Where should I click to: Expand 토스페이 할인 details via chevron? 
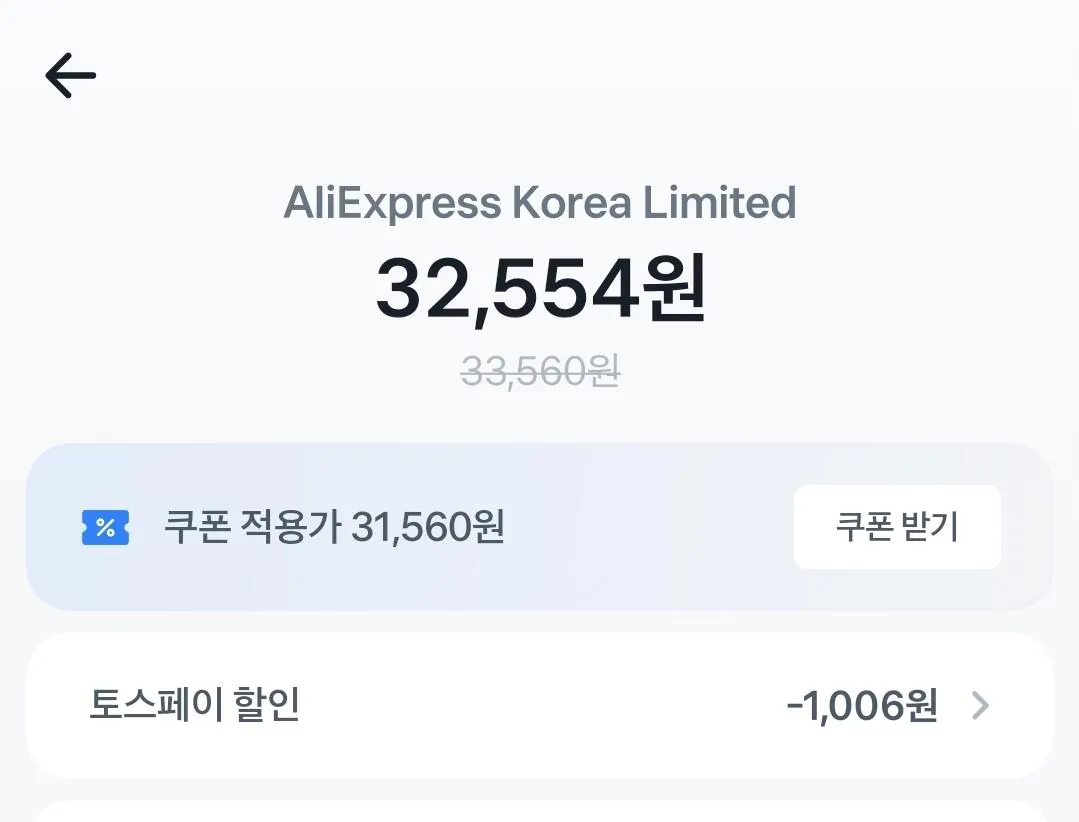980,706
